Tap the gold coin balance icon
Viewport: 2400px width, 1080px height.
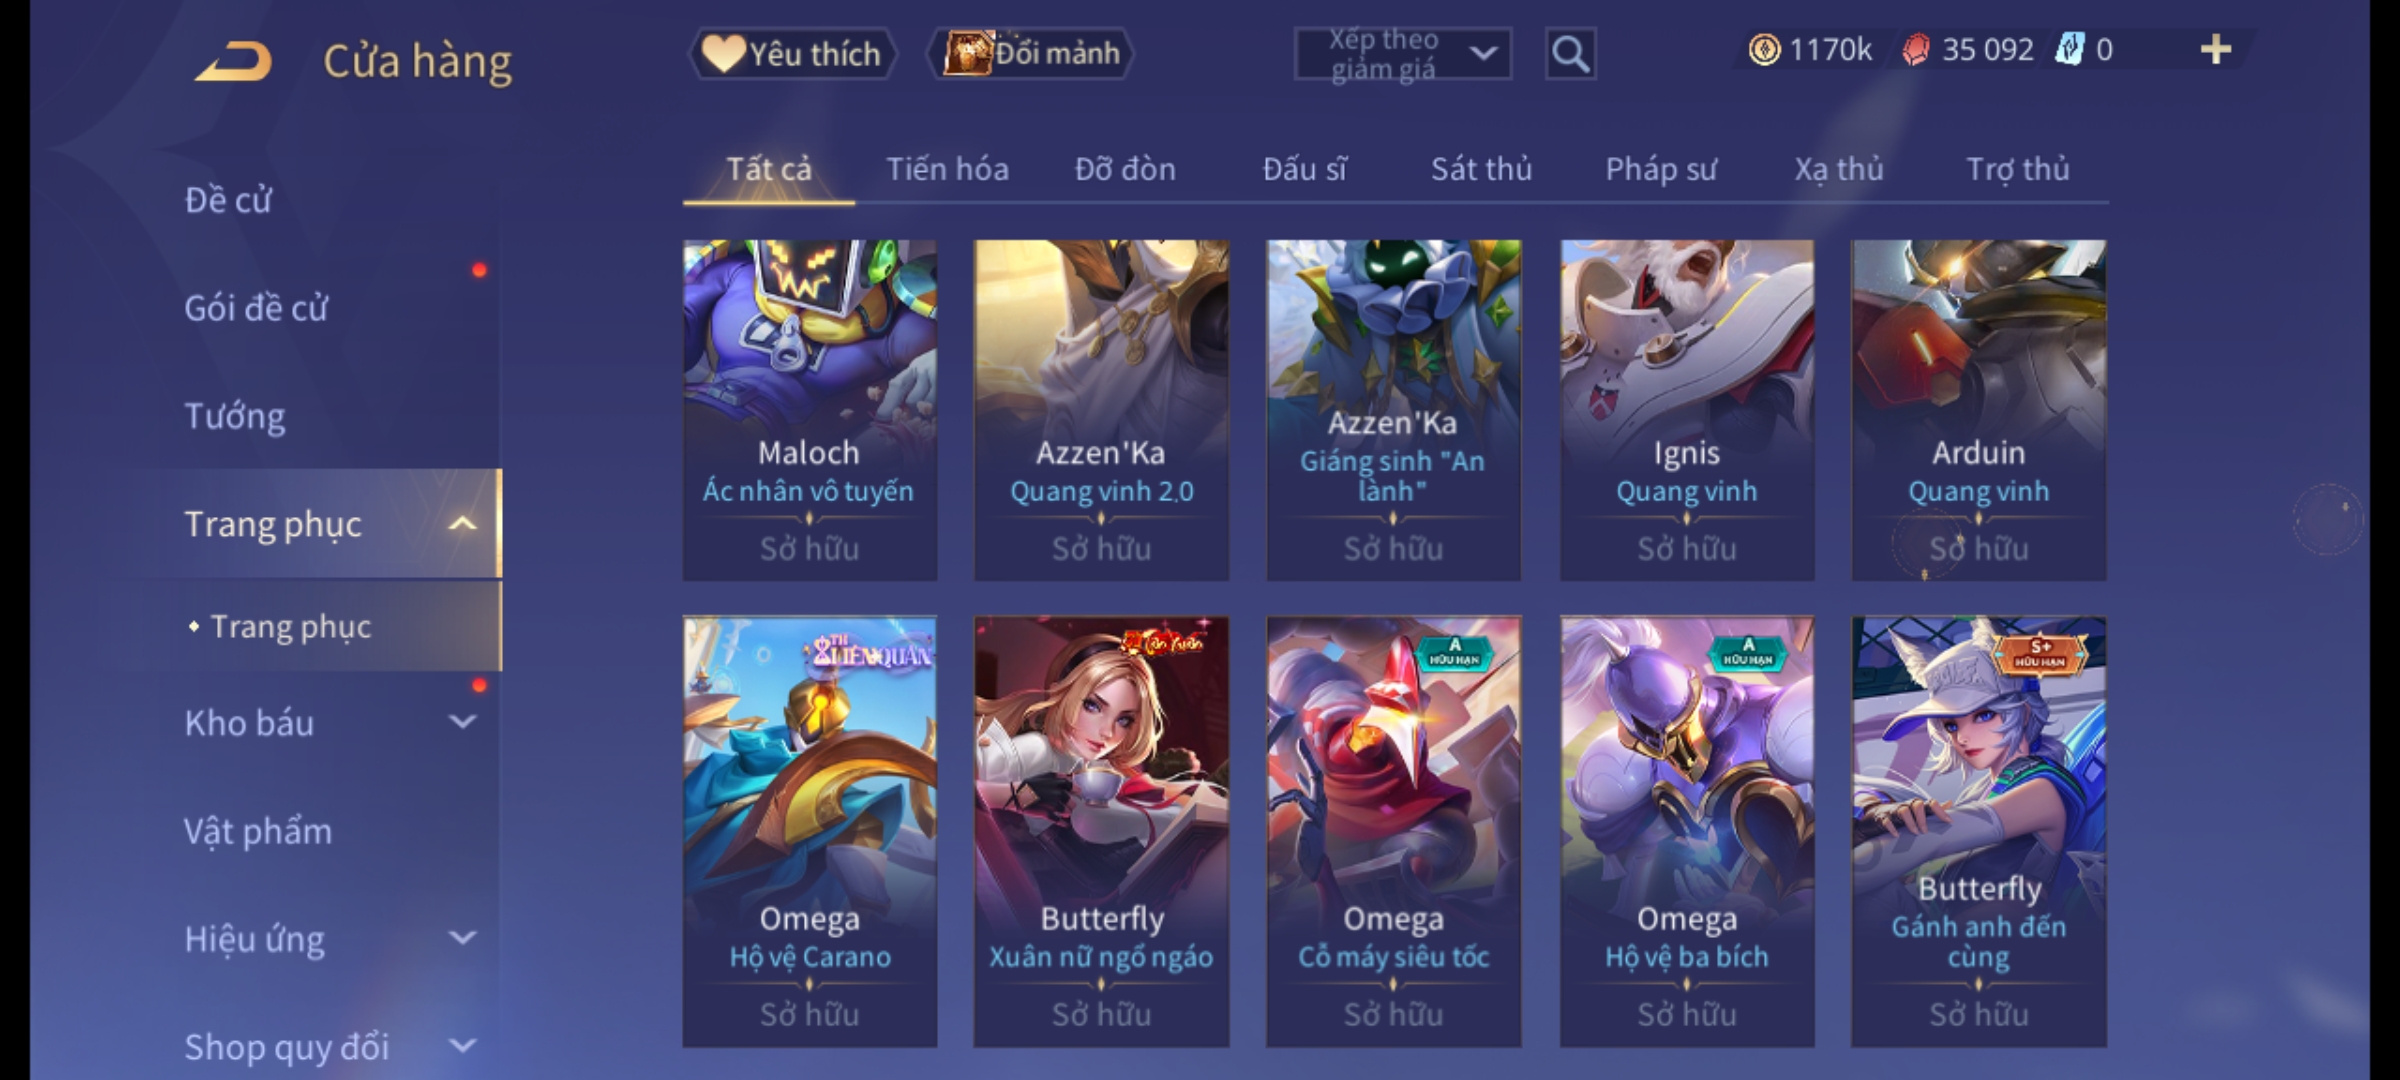click(1764, 50)
